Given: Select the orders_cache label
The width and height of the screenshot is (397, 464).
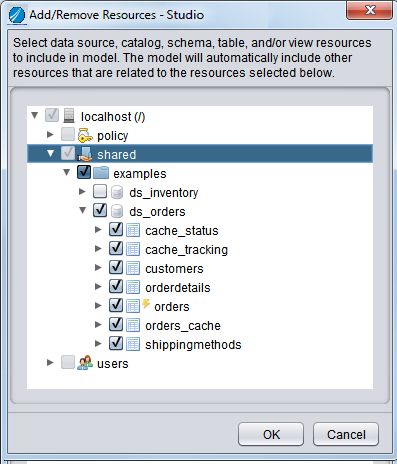Looking at the screenshot, I should (183, 326).
